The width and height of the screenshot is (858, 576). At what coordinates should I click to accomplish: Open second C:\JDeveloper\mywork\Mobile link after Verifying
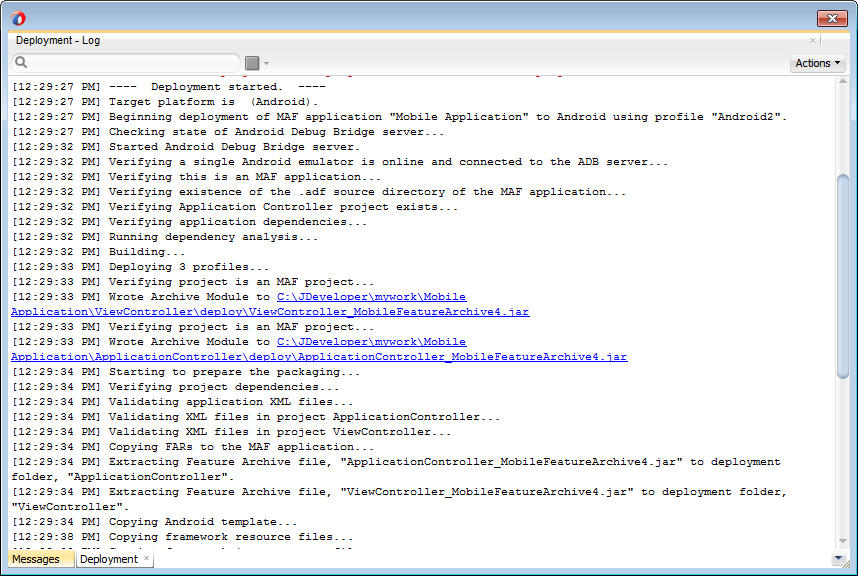372,341
